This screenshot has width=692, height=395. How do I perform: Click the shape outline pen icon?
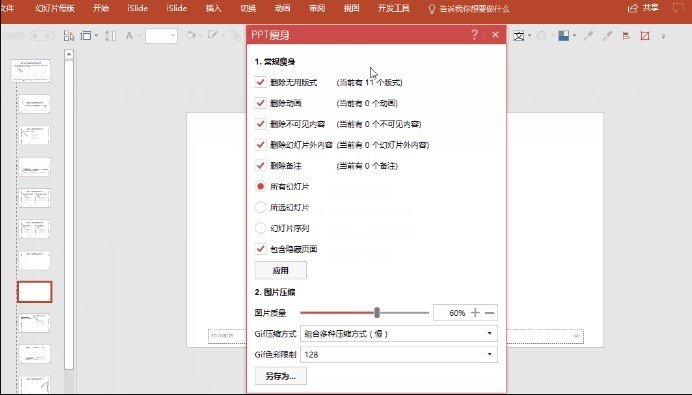click(x=213, y=35)
